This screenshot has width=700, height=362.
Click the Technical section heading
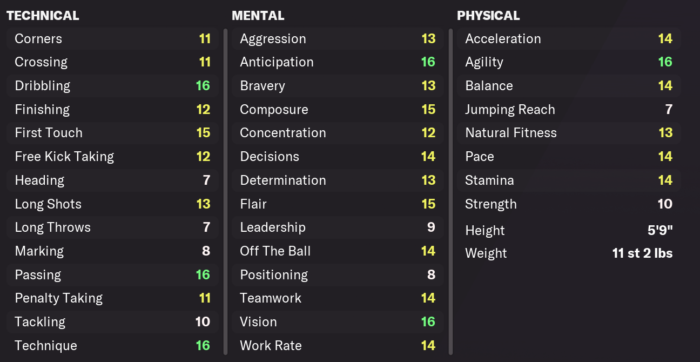(x=43, y=16)
